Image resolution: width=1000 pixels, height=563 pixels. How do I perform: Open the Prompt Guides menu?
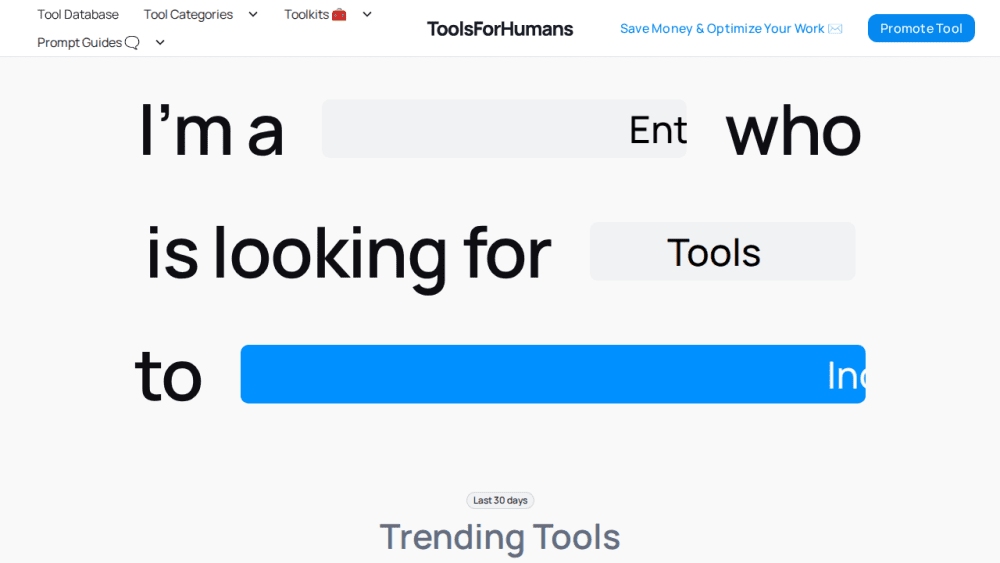coord(88,42)
